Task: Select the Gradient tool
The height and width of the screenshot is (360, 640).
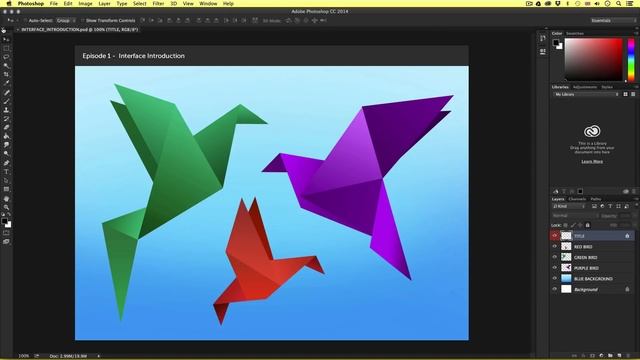Action: tap(6, 136)
